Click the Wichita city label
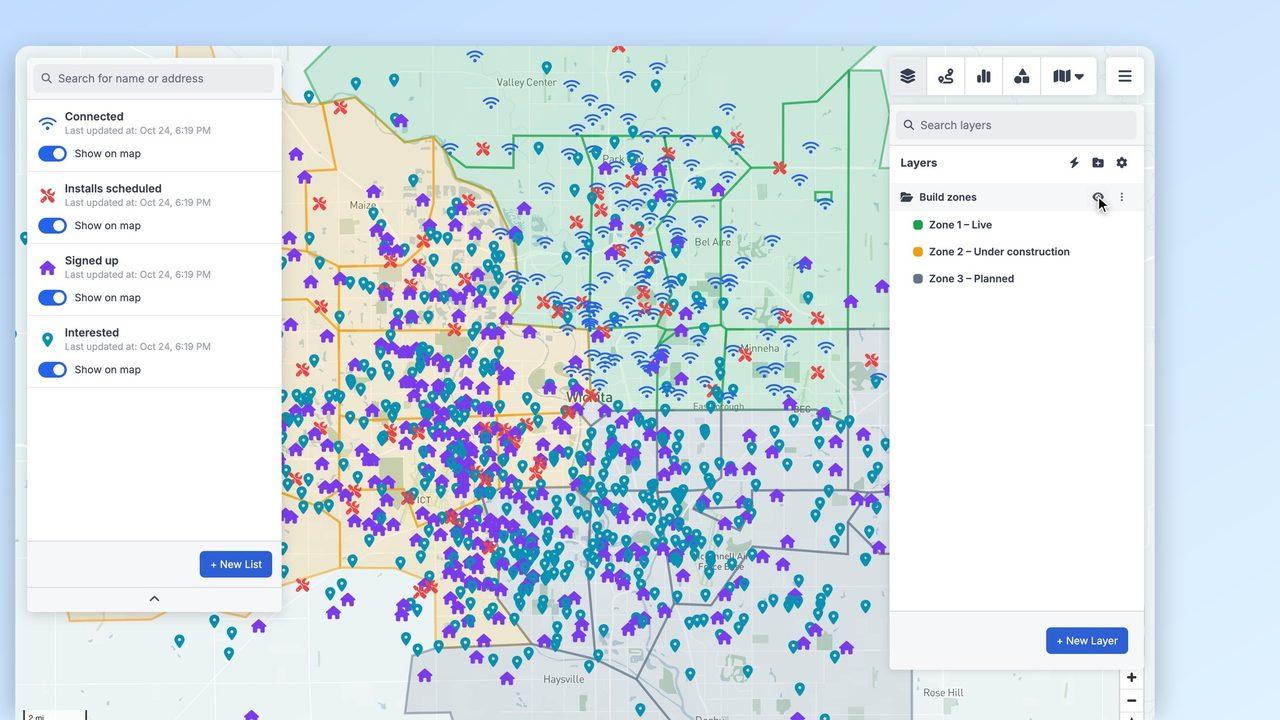 pos(589,397)
